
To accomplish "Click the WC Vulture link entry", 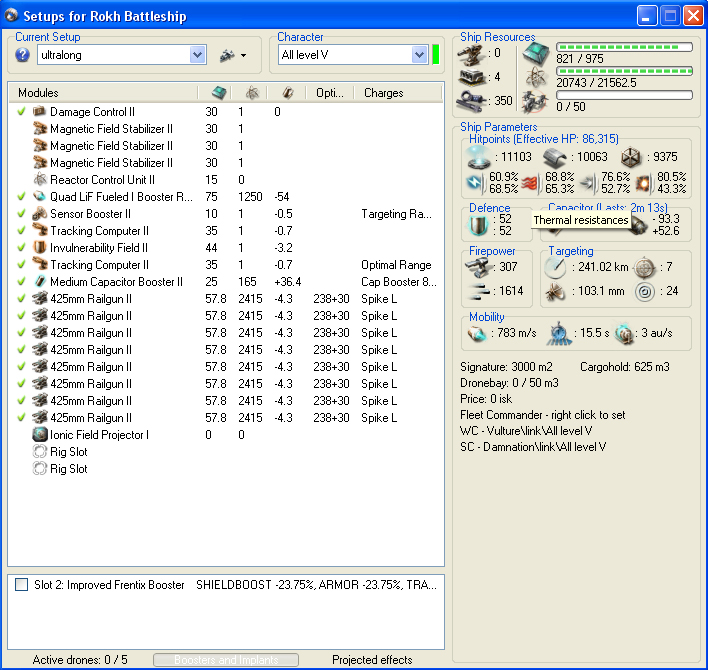I will pos(526,430).
